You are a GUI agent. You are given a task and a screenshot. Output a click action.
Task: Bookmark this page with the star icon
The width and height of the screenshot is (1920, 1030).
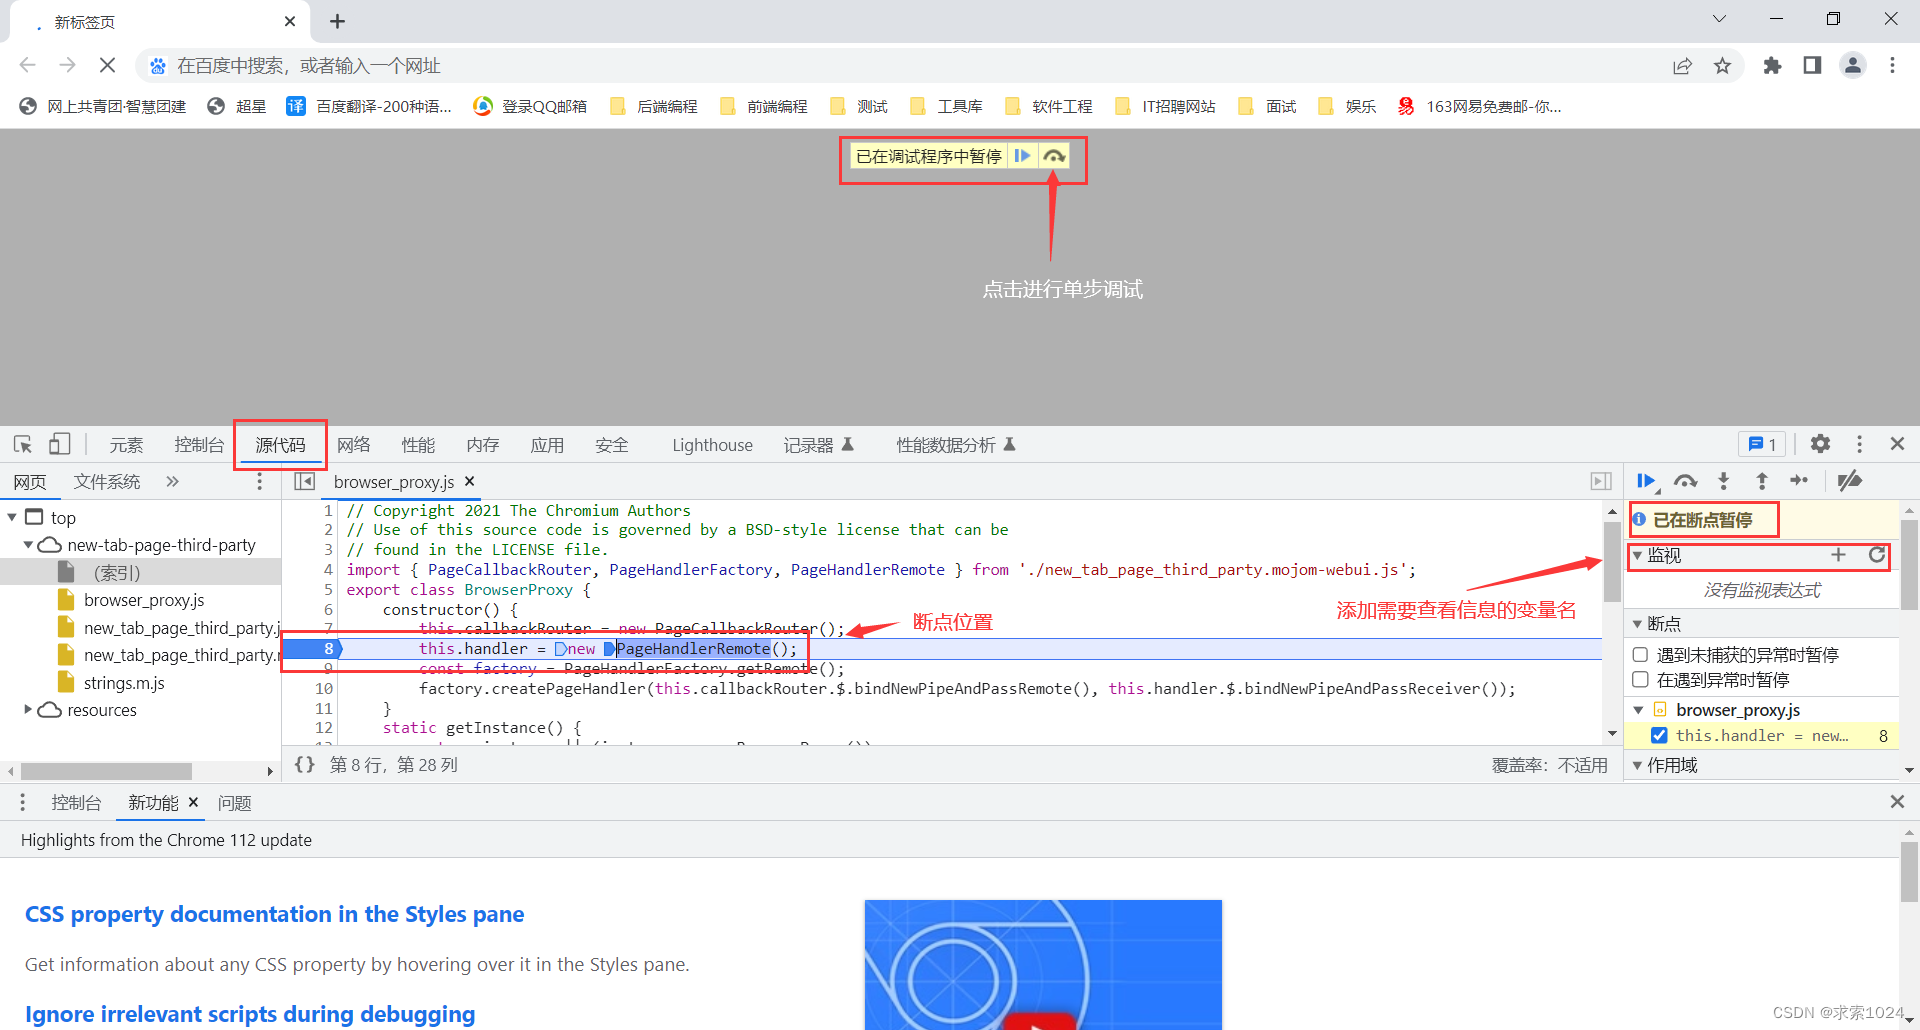[1722, 66]
